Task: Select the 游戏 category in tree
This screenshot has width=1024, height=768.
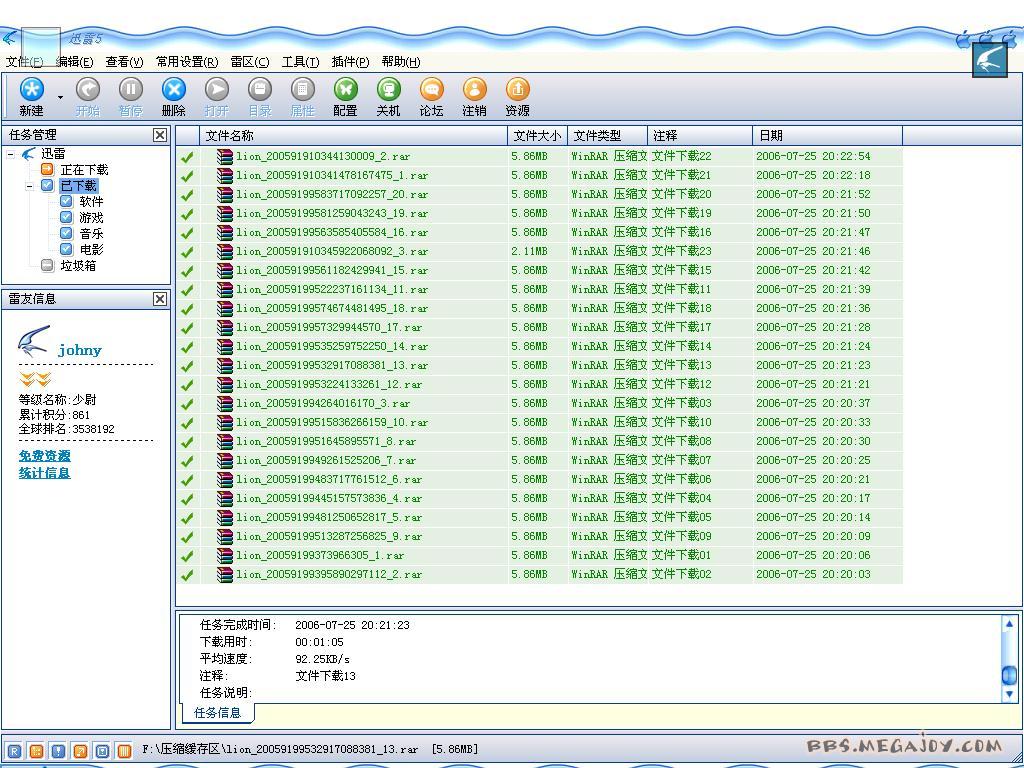Action: coord(91,217)
